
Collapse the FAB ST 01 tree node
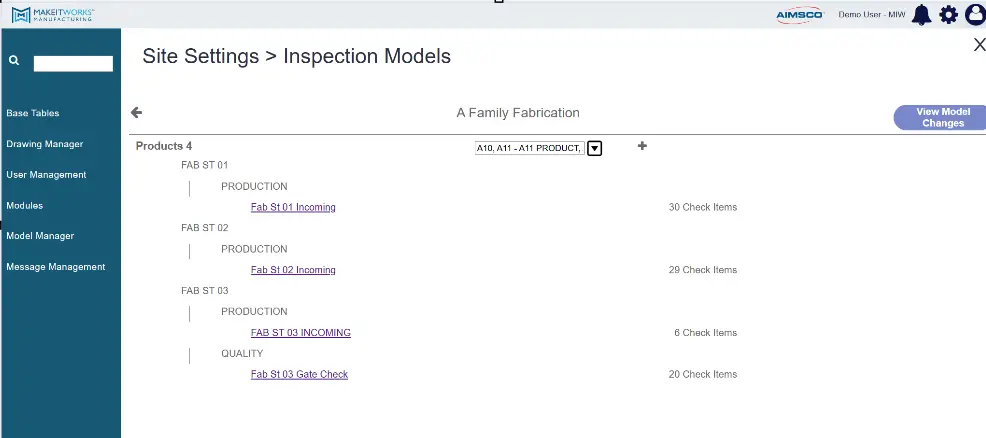click(x=204, y=165)
